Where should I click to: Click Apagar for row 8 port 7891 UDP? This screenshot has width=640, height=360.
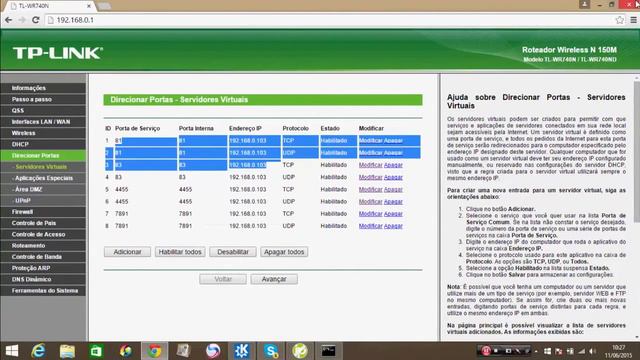pyautogui.click(x=393, y=226)
